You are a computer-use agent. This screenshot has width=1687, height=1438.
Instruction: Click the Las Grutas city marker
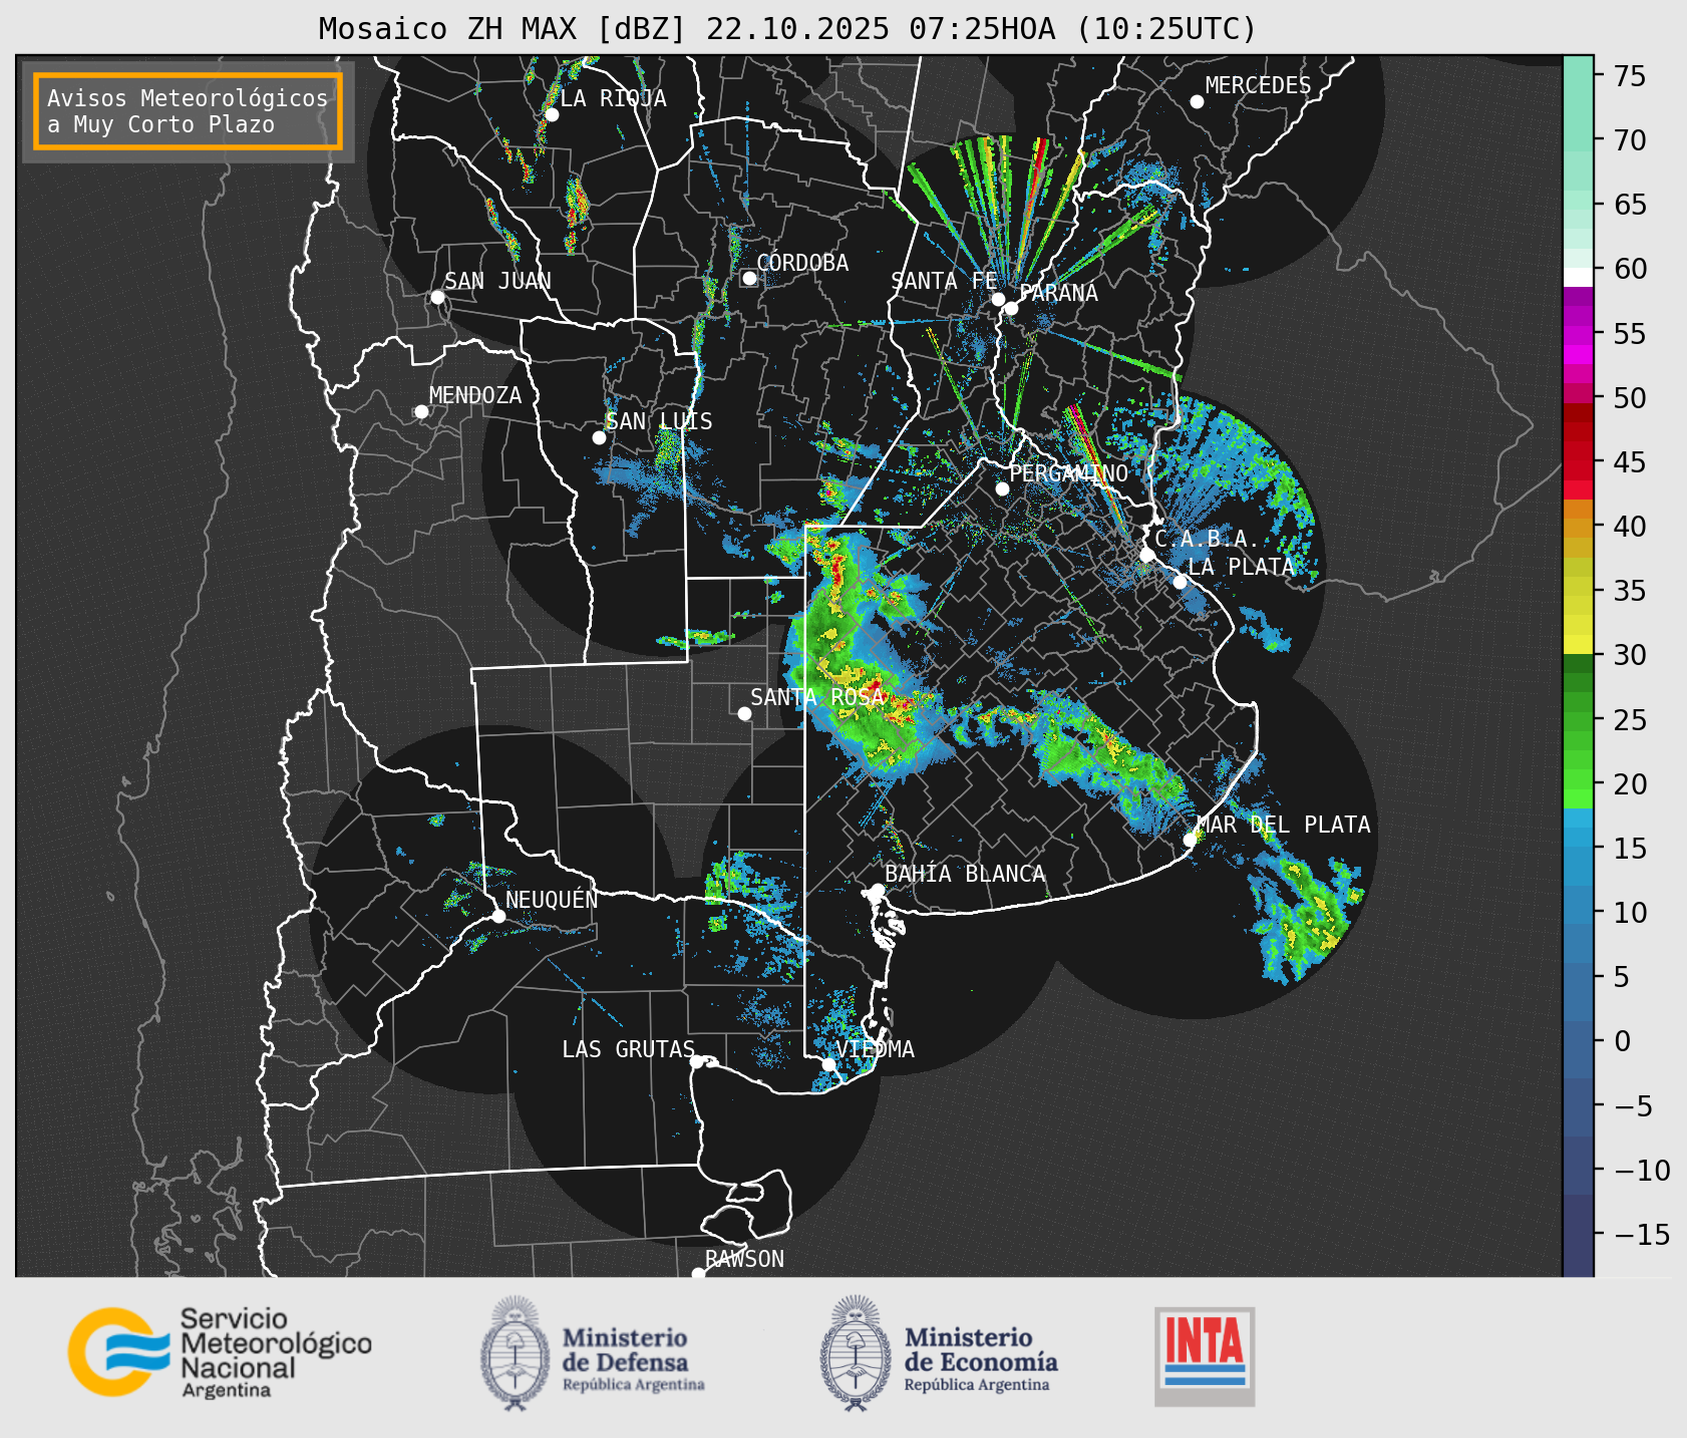coord(697,1061)
